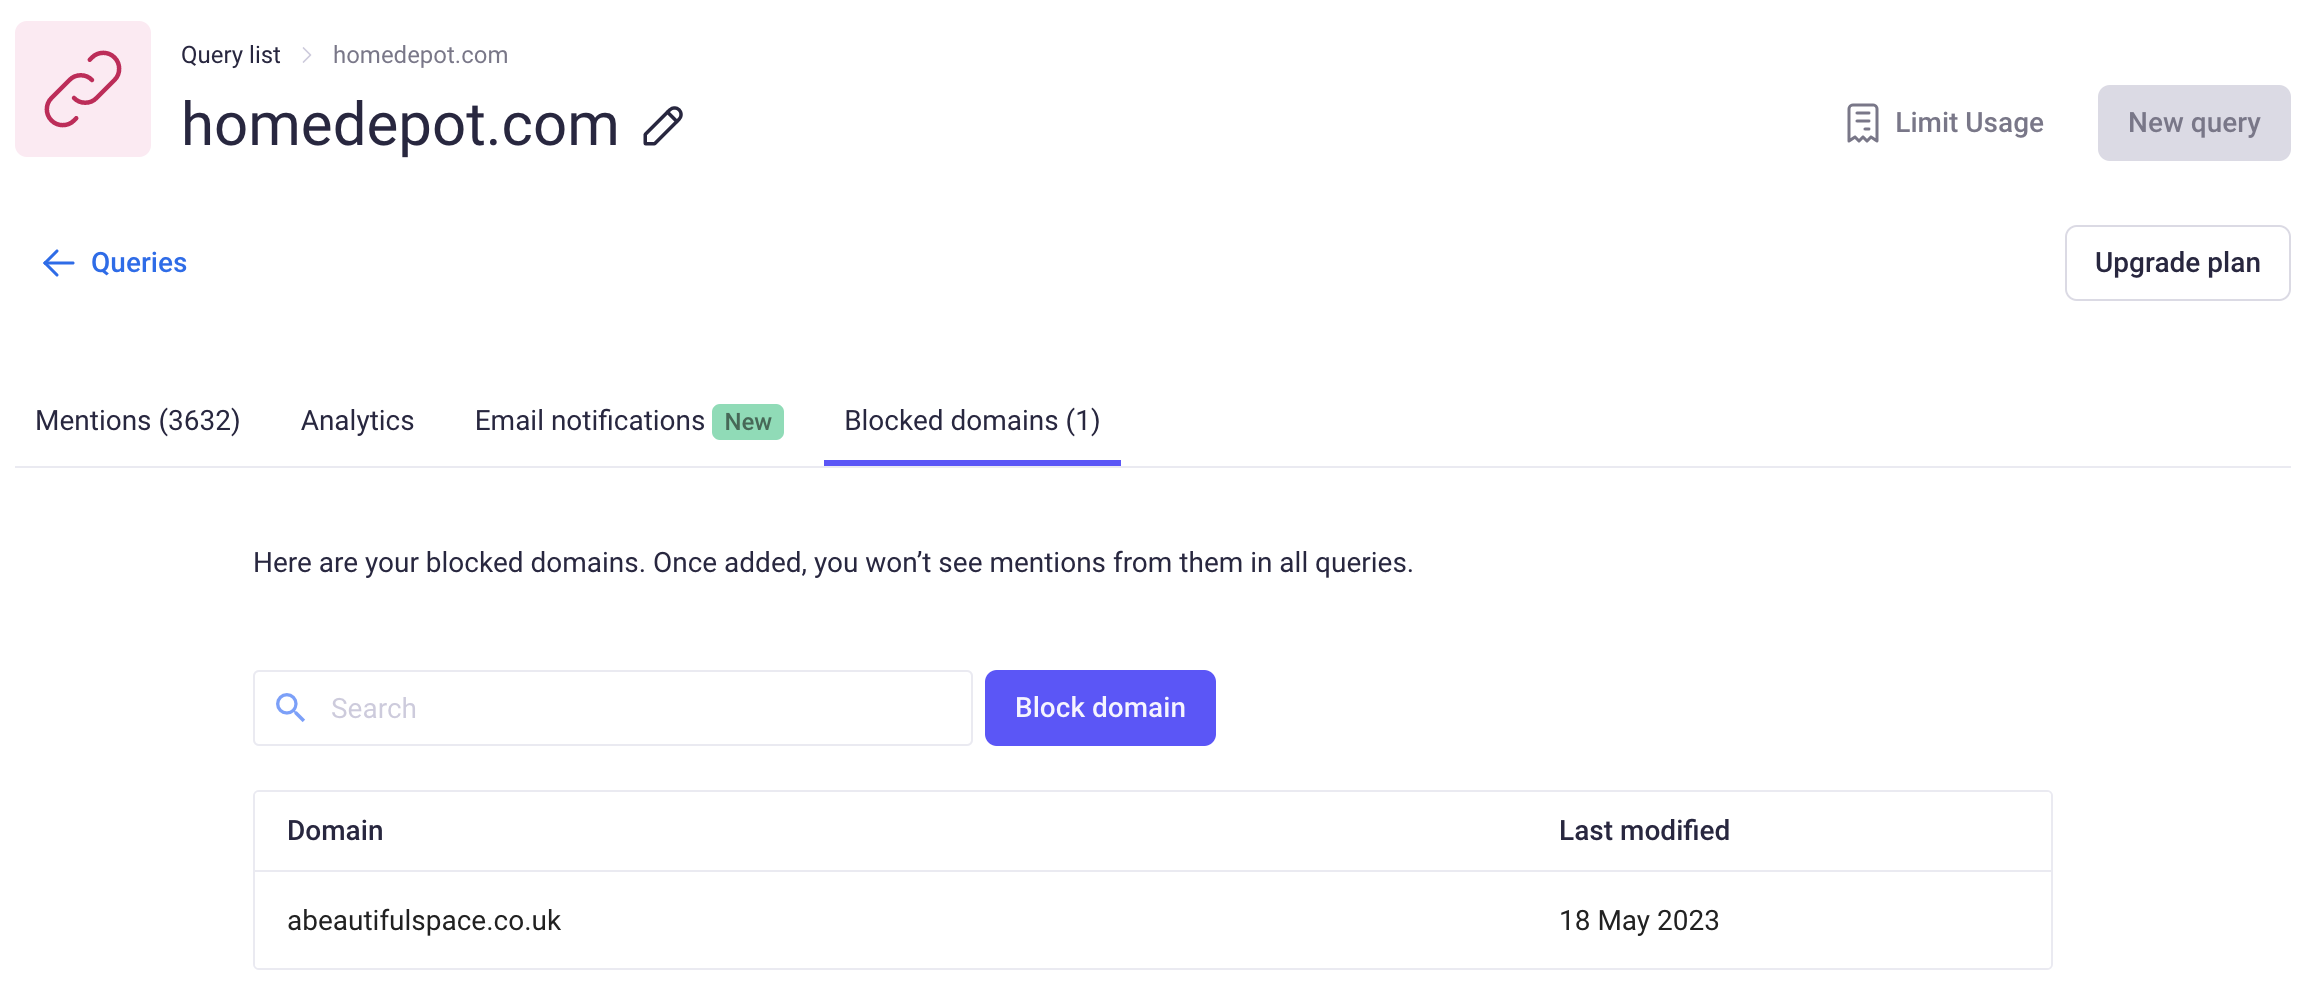Switch to the Mentions (3632) tab
This screenshot has width=2320, height=990.
(x=138, y=421)
